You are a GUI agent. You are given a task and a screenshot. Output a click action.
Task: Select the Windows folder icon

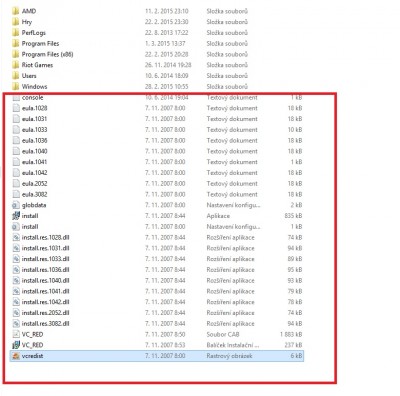(x=15, y=86)
